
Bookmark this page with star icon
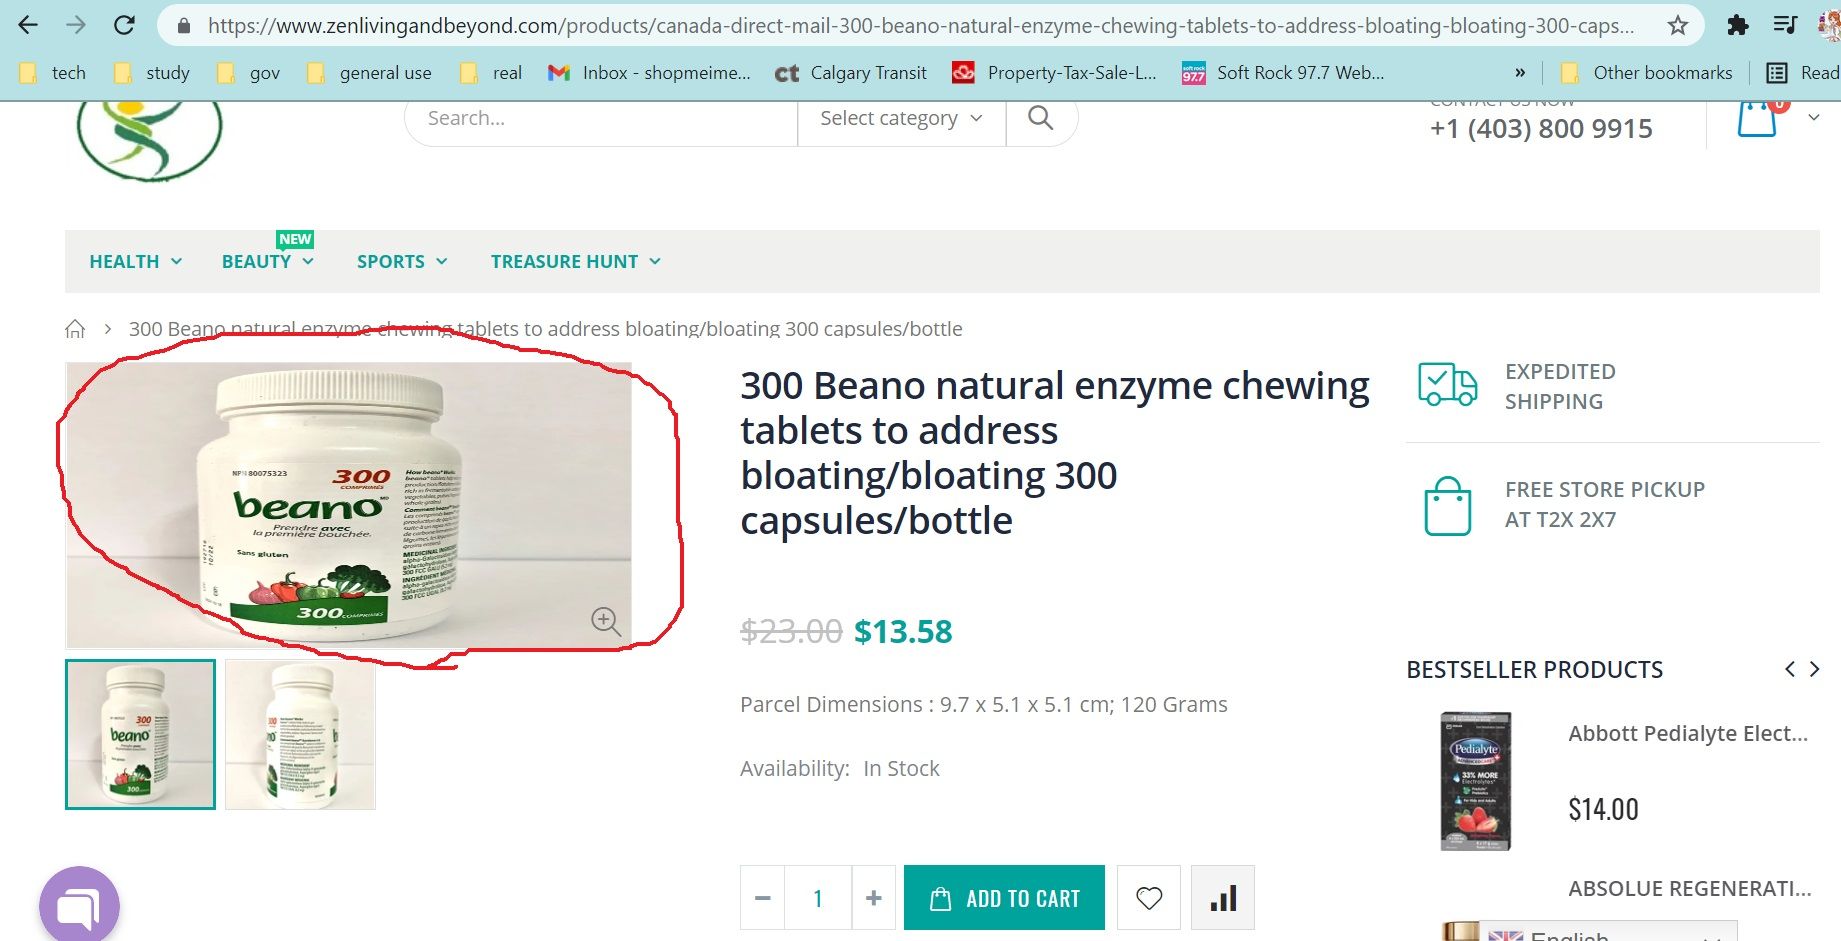click(x=1678, y=26)
